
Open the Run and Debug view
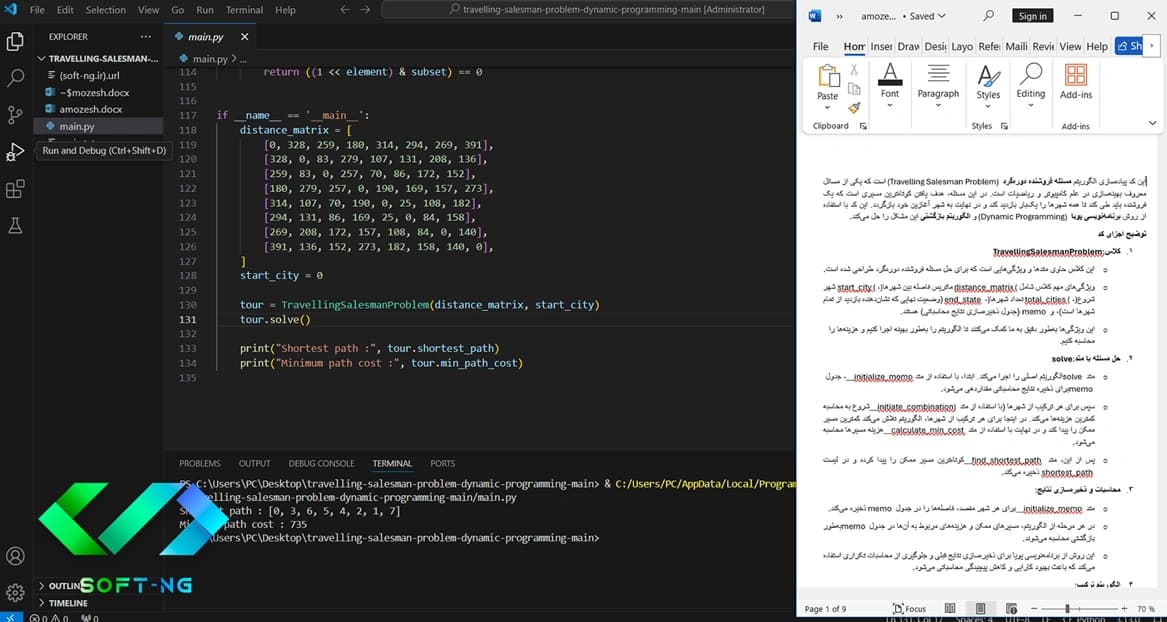click(15, 152)
